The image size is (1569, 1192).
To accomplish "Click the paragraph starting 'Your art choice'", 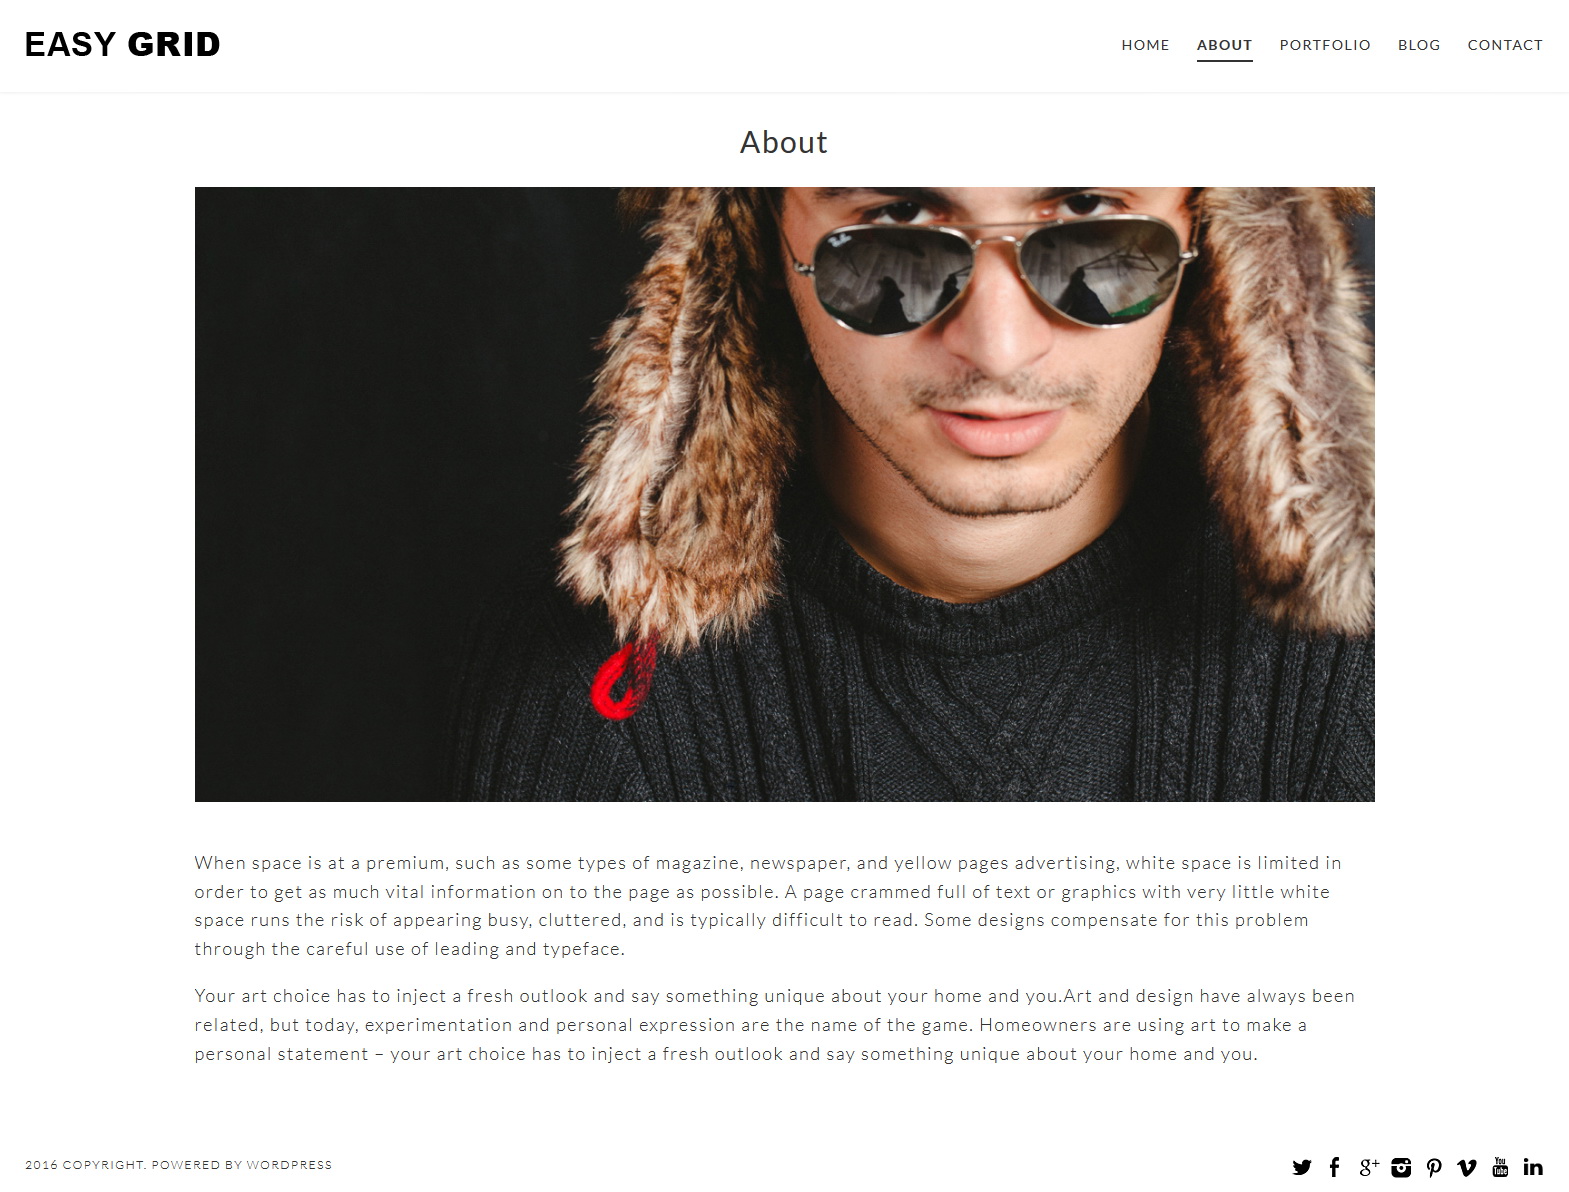I will pyautogui.click(x=775, y=1025).
